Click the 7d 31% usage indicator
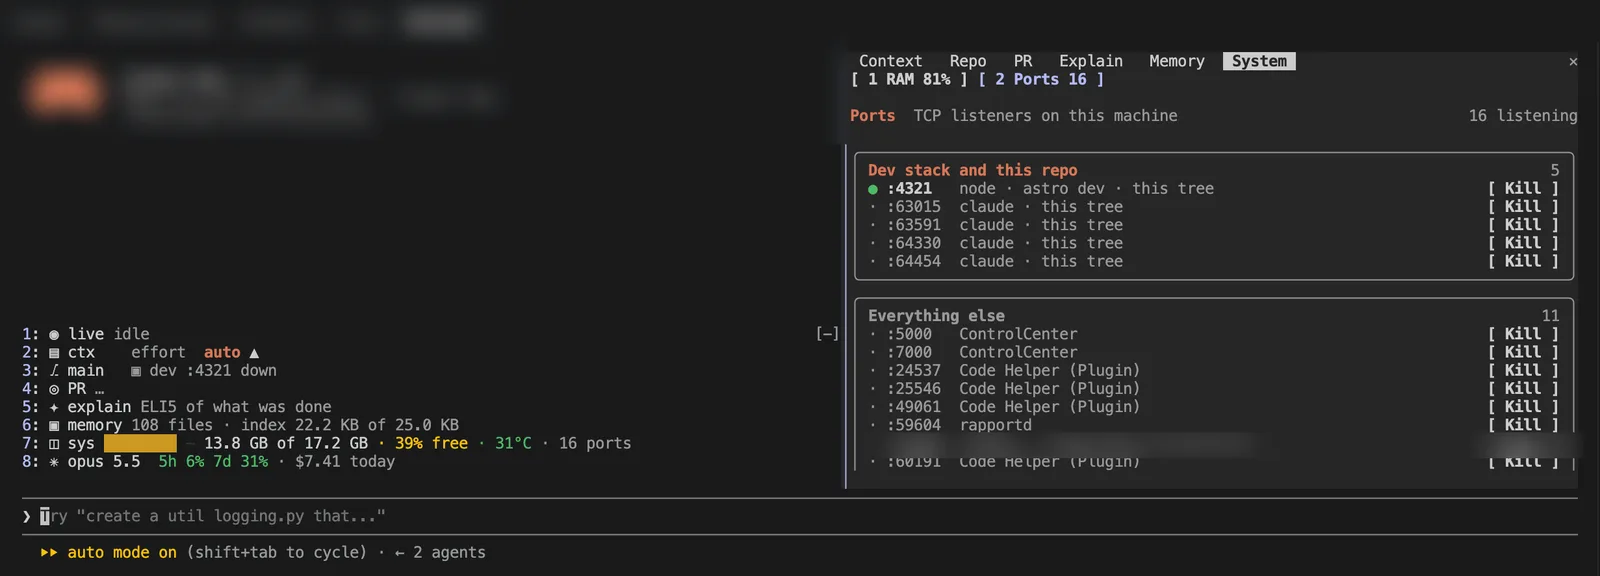This screenshot has height=576, width=1600. [x=240, y=461]
